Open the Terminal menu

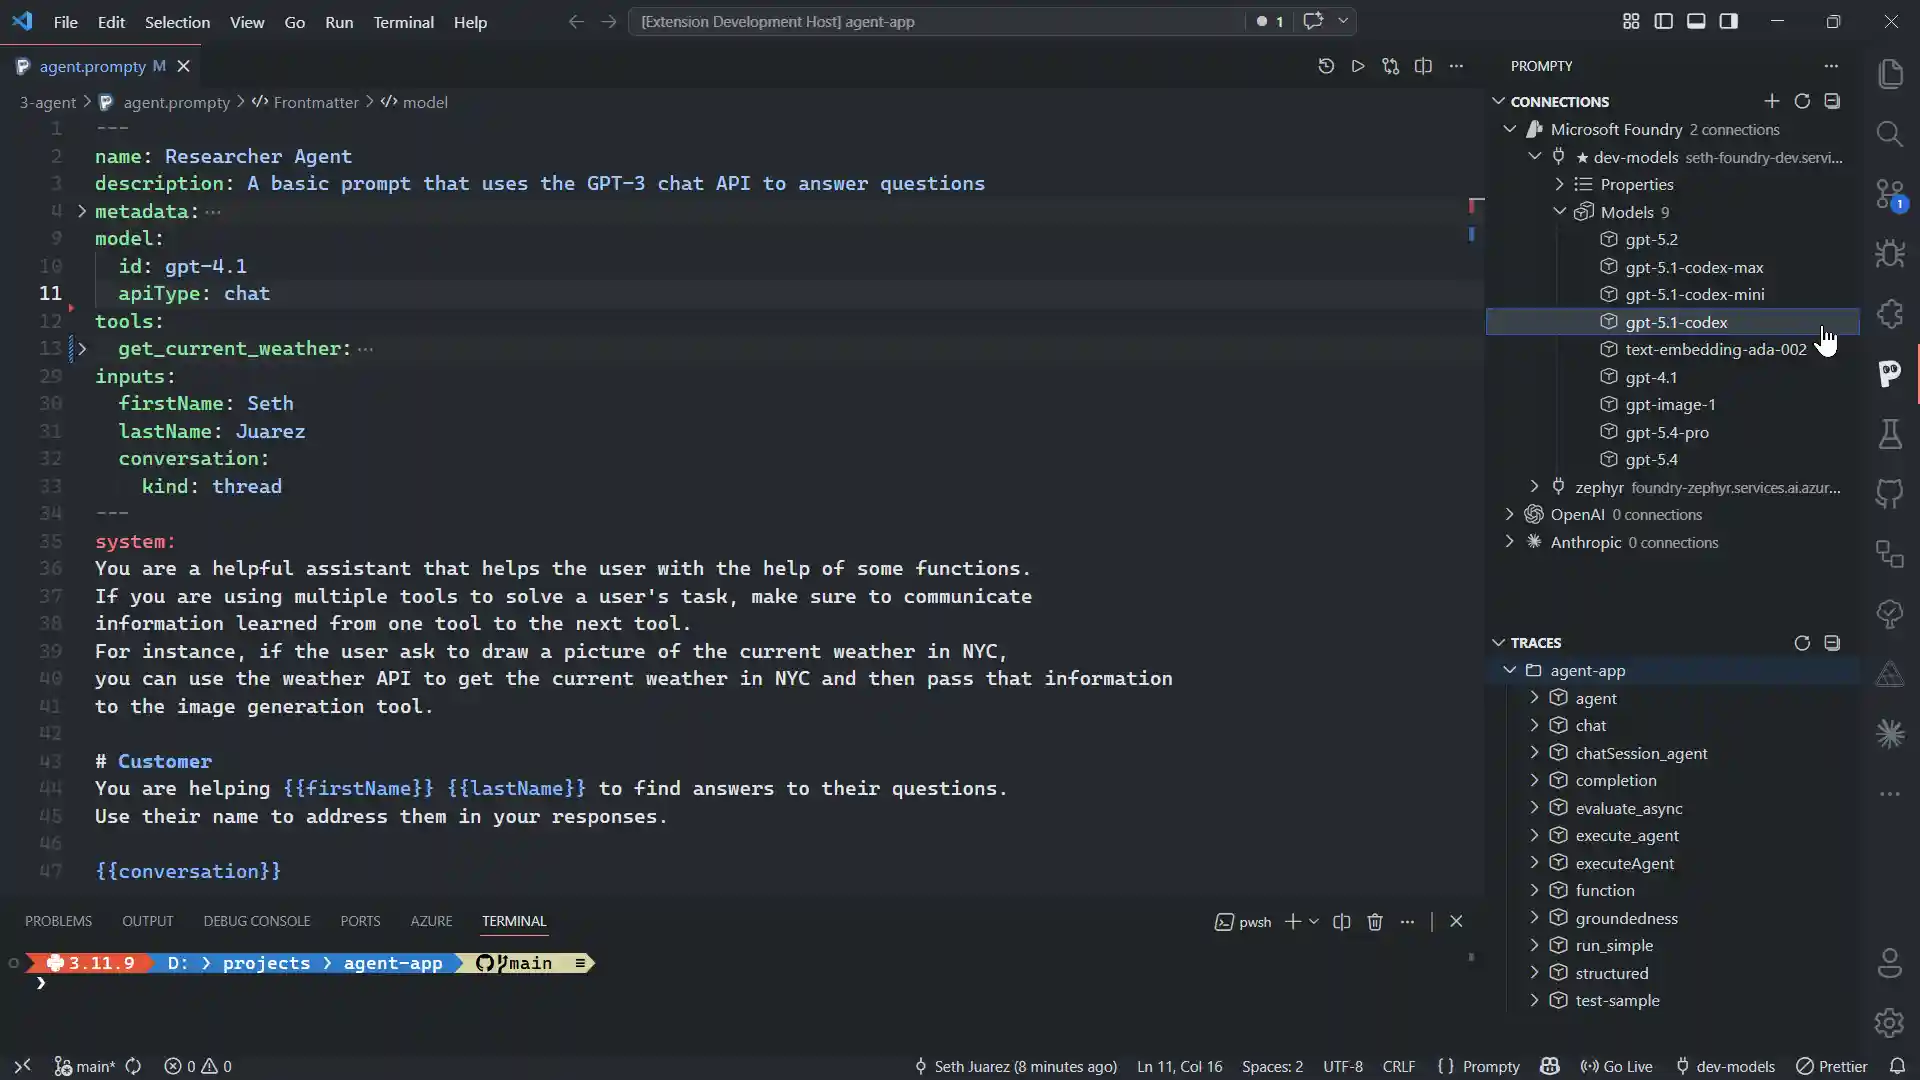[404, 22]
